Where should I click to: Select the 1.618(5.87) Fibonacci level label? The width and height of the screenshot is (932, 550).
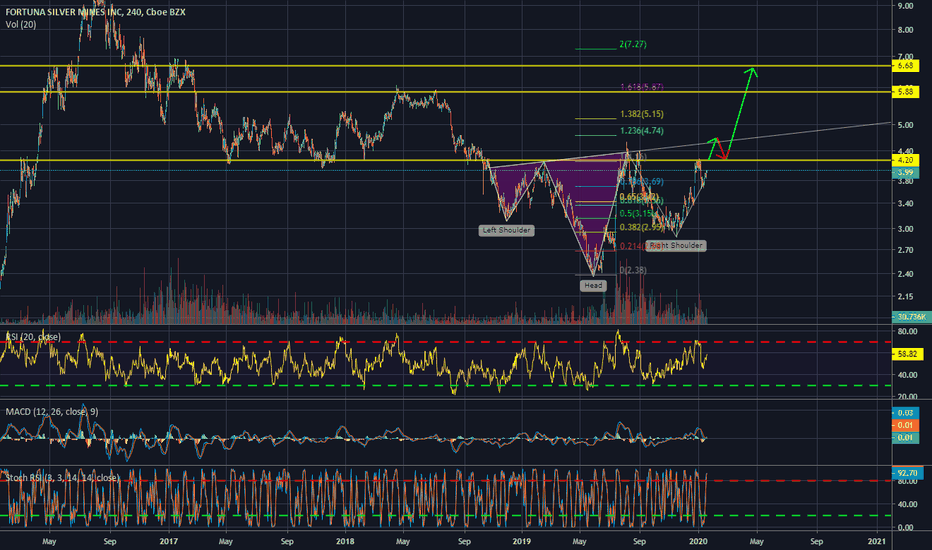[x=641, y=87]
